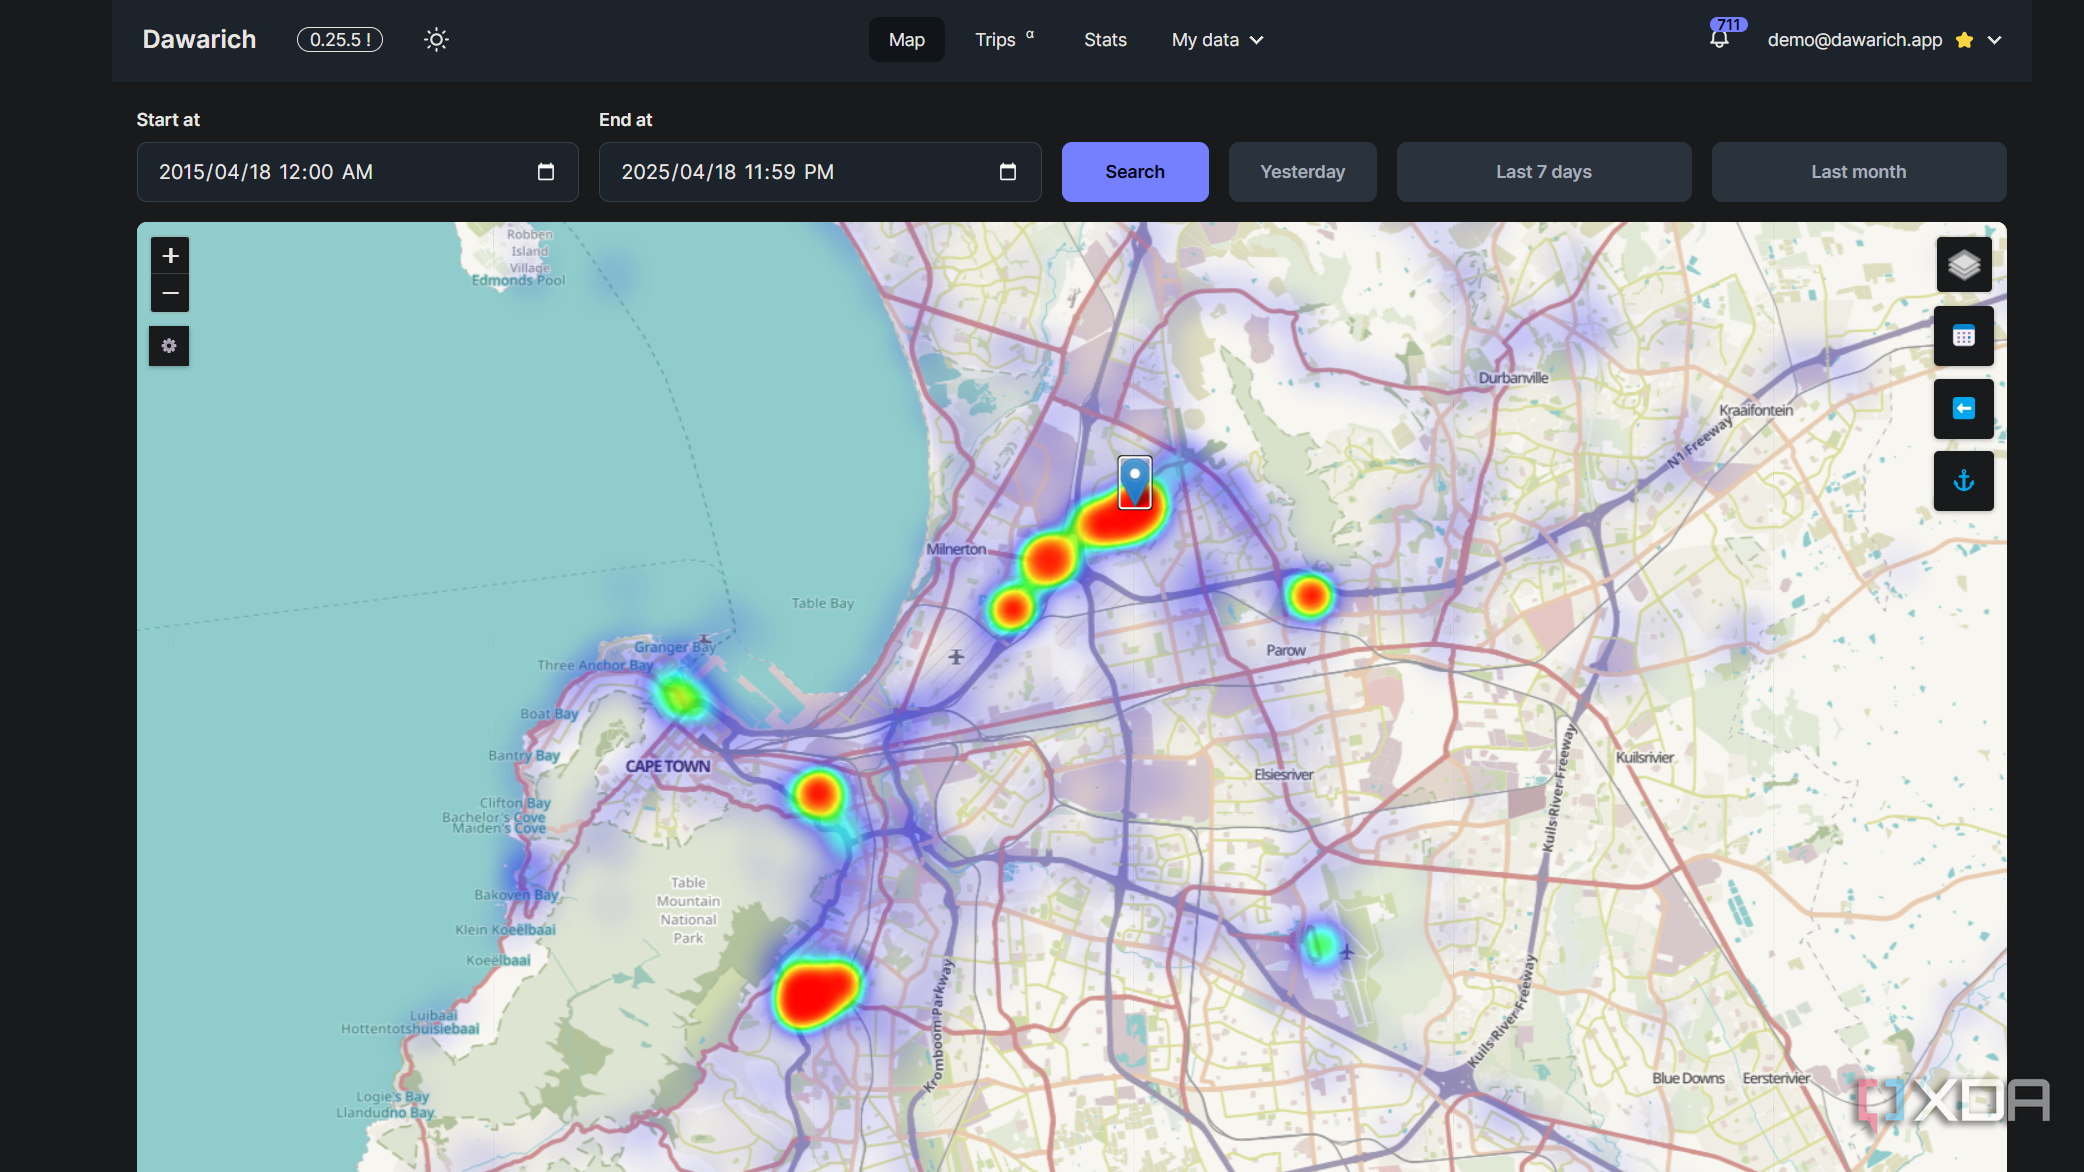Click the Start at date field

click(x=358, y=172)
